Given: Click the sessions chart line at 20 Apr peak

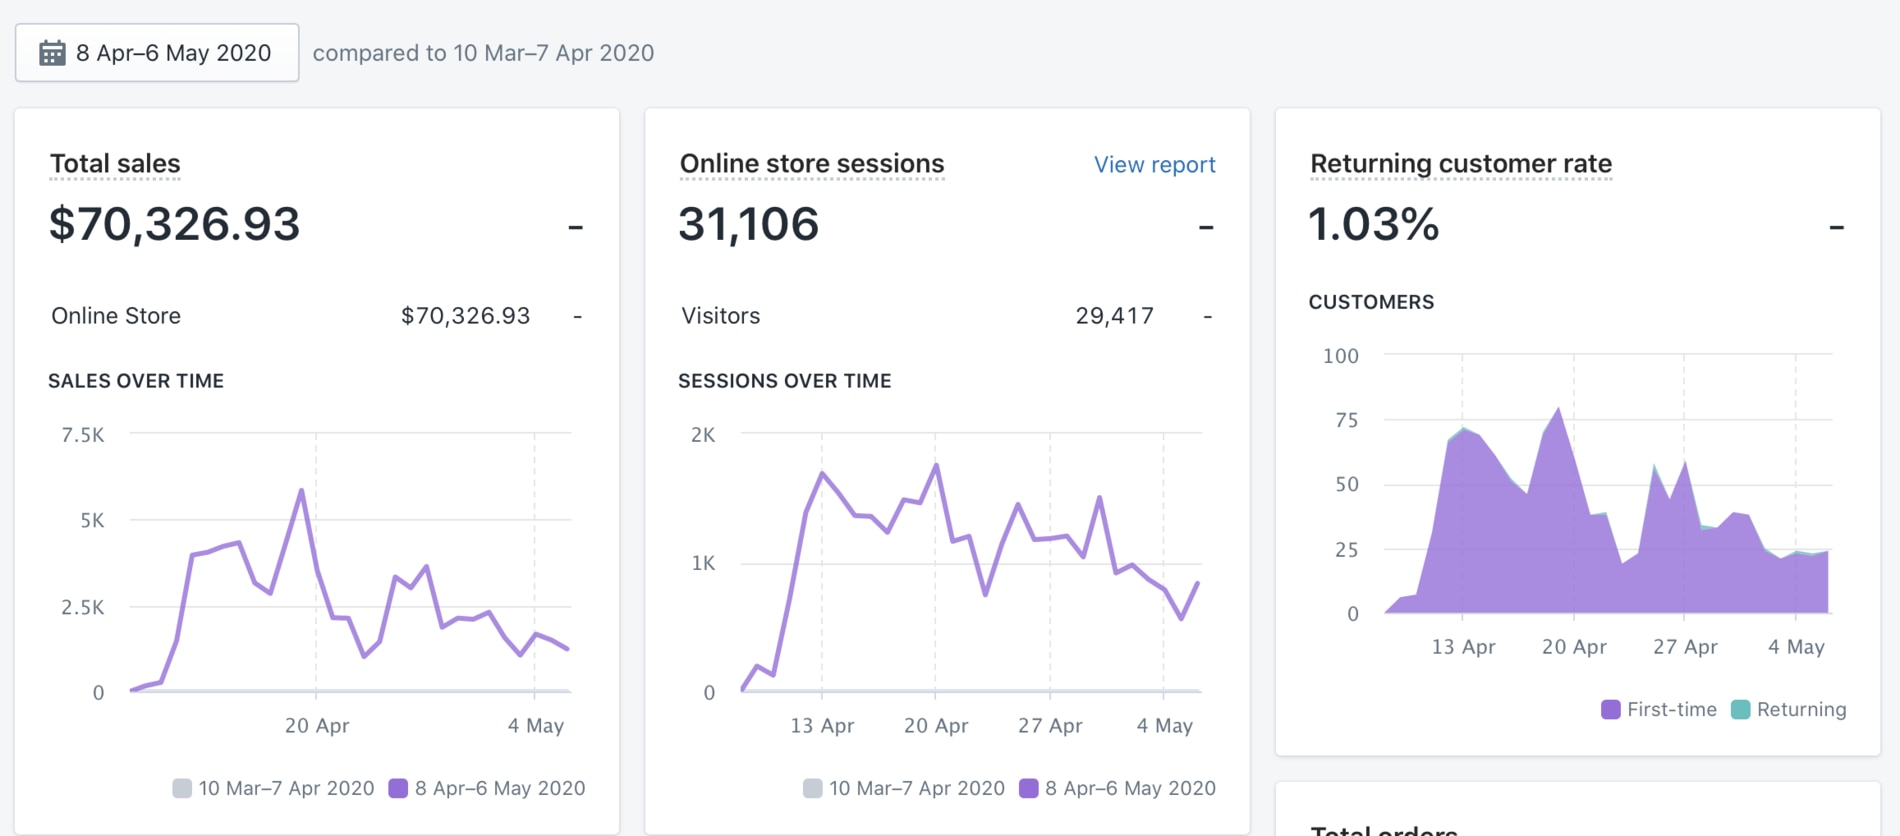Looking at the screenshot, I should (x=936, y=465).
